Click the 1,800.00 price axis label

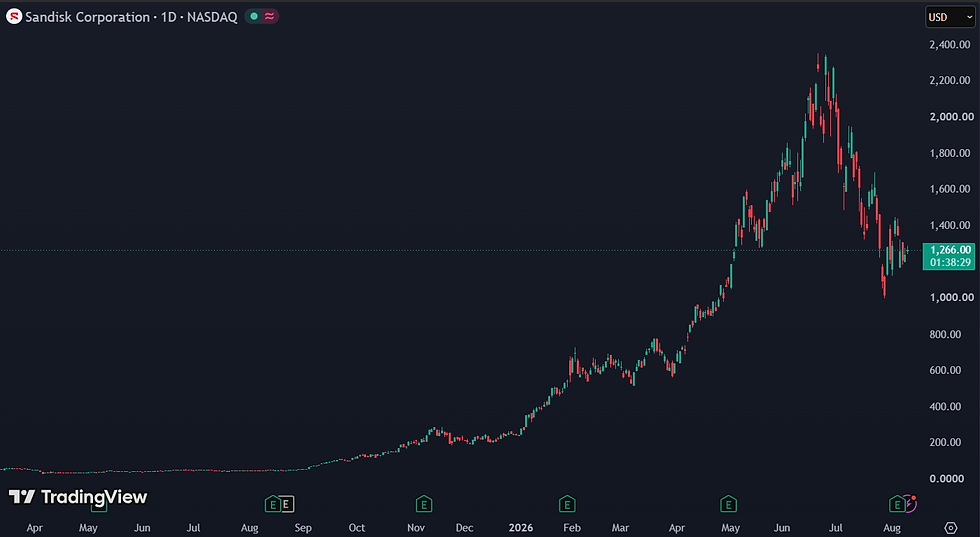pyautogui.click(x=950, y=153)
